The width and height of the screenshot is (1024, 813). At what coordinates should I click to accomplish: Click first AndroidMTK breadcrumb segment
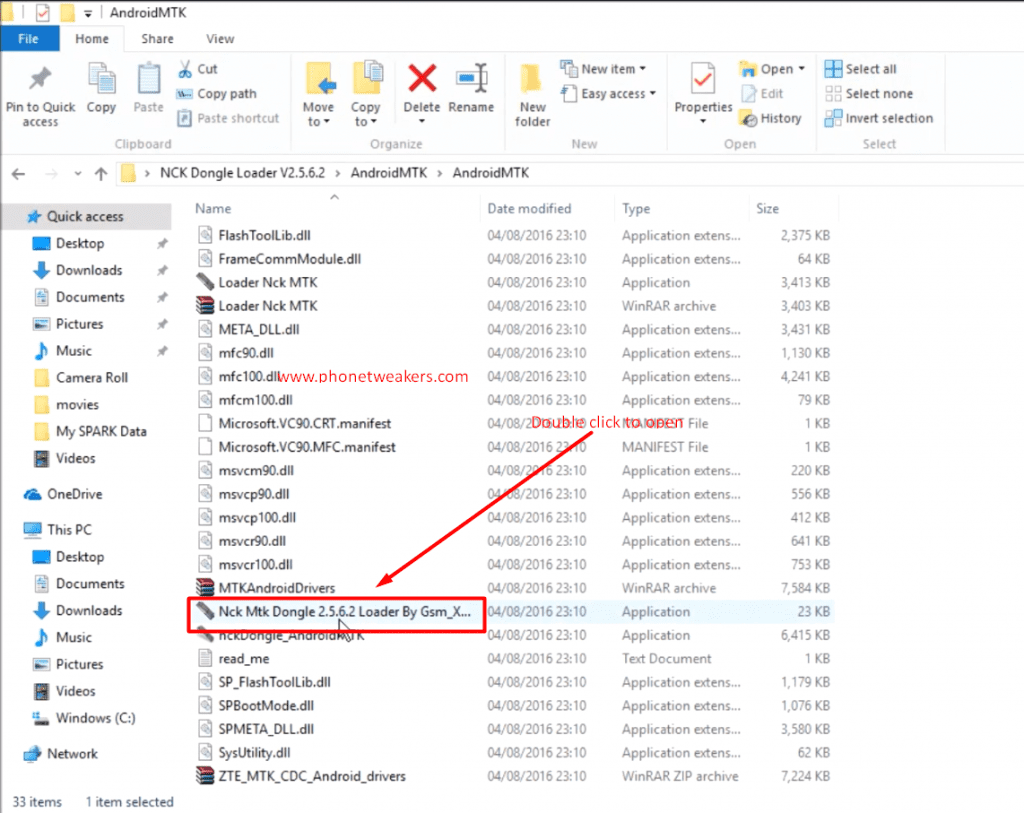[389, 173]
